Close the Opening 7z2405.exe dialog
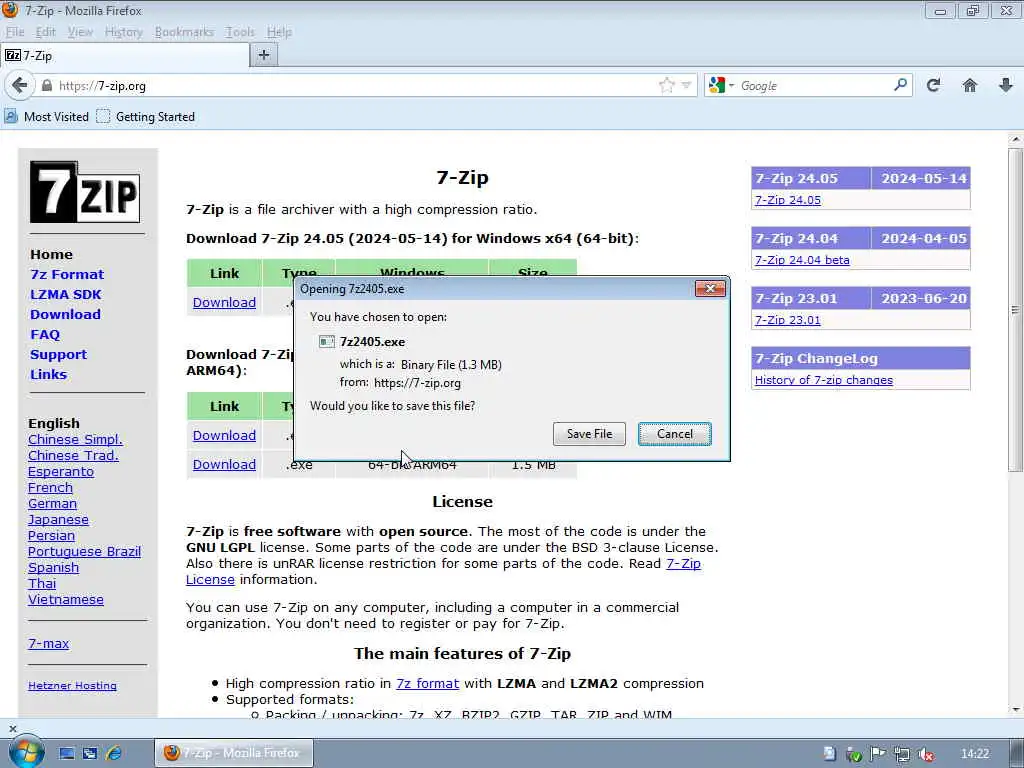This screenshot has width=1024, height=768. pyautogui.click(x=711, y=289)
